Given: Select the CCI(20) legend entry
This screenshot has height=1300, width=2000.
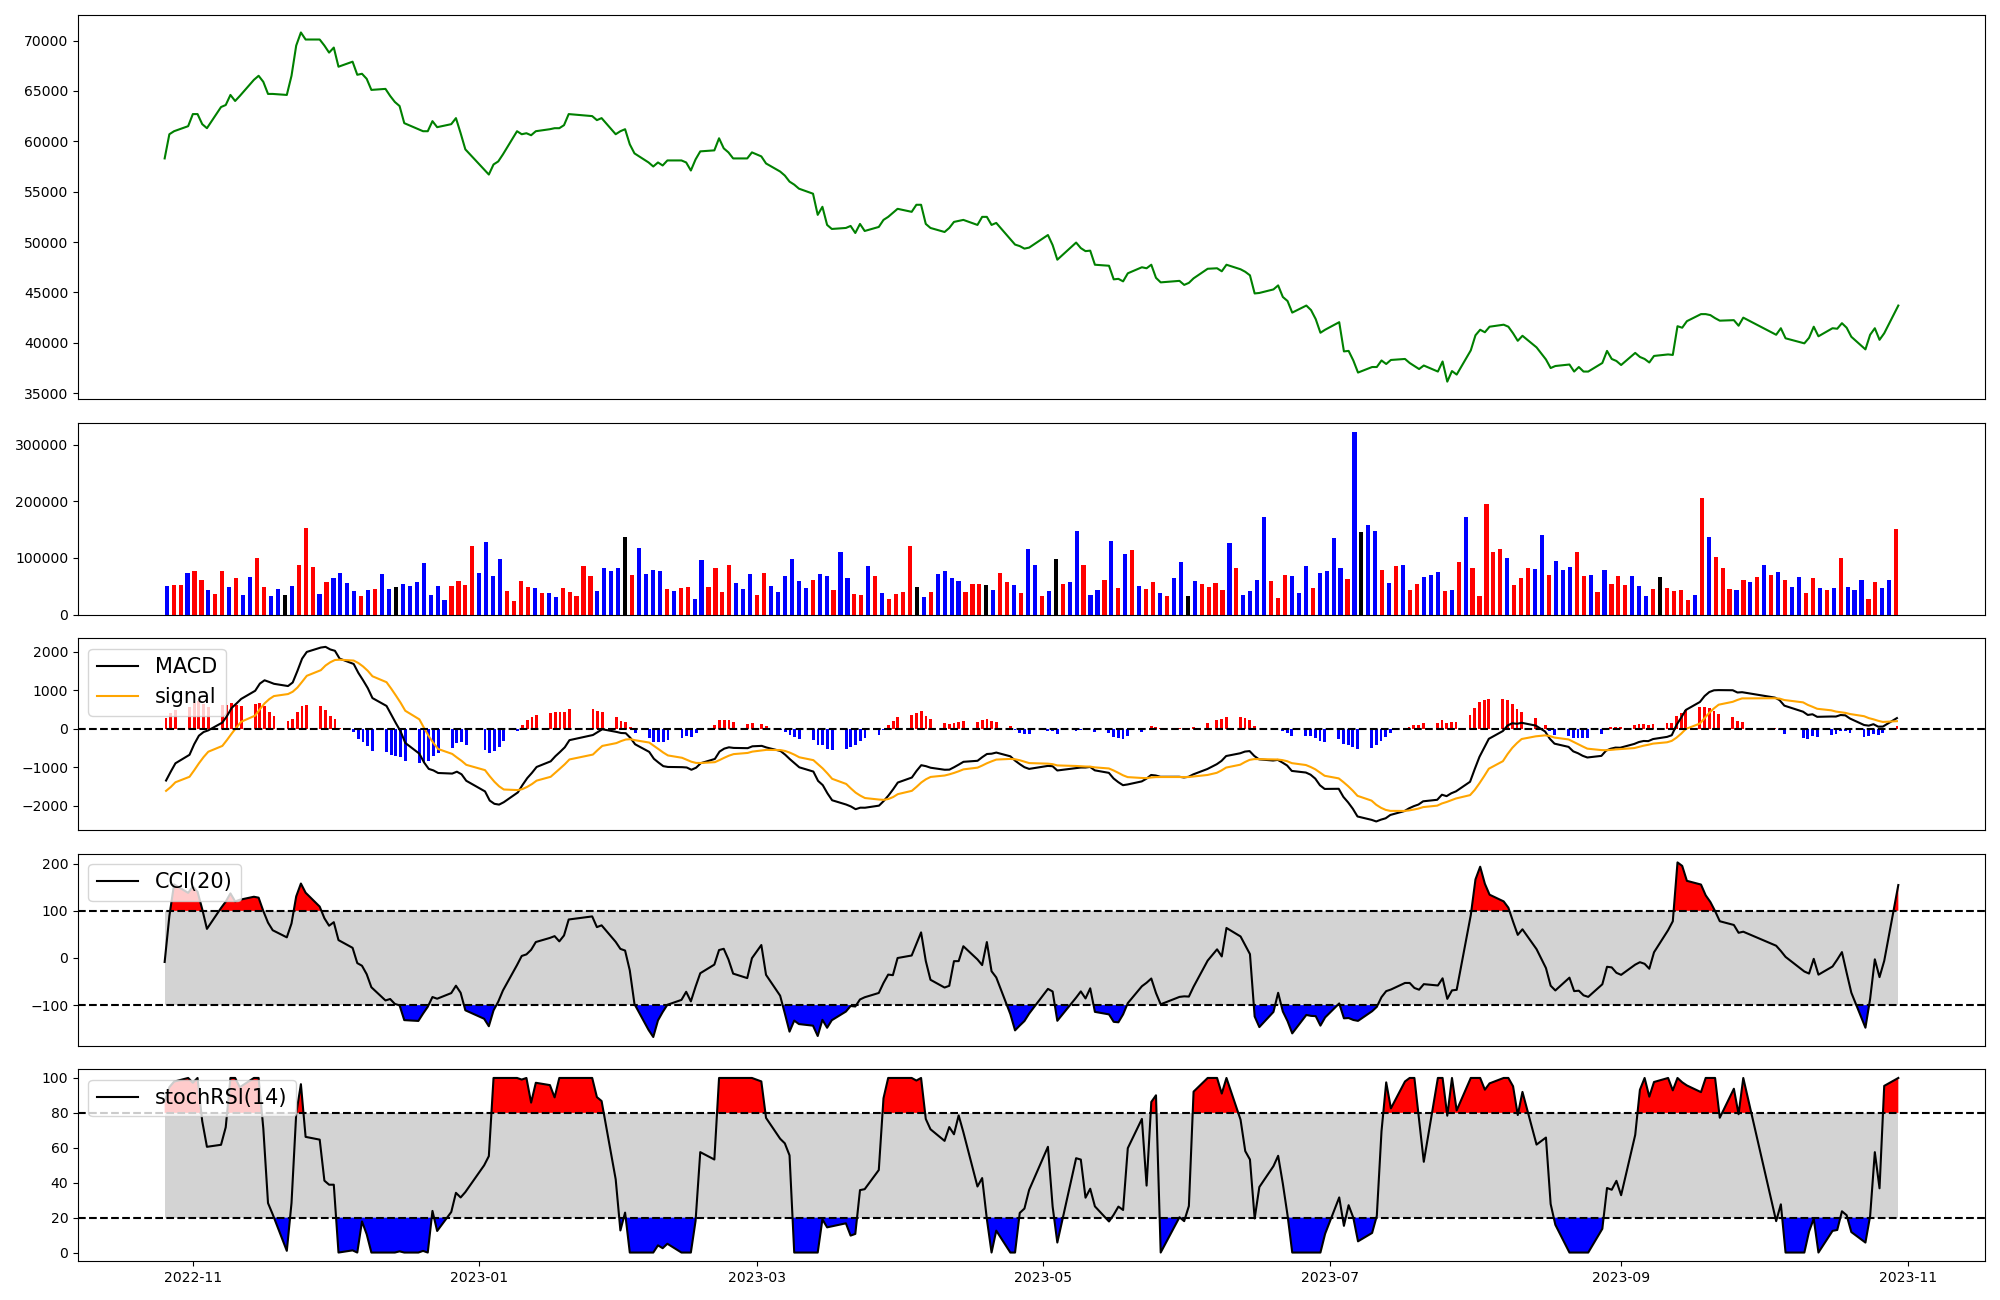Looking at the screenshot, I should coord(192,881).
